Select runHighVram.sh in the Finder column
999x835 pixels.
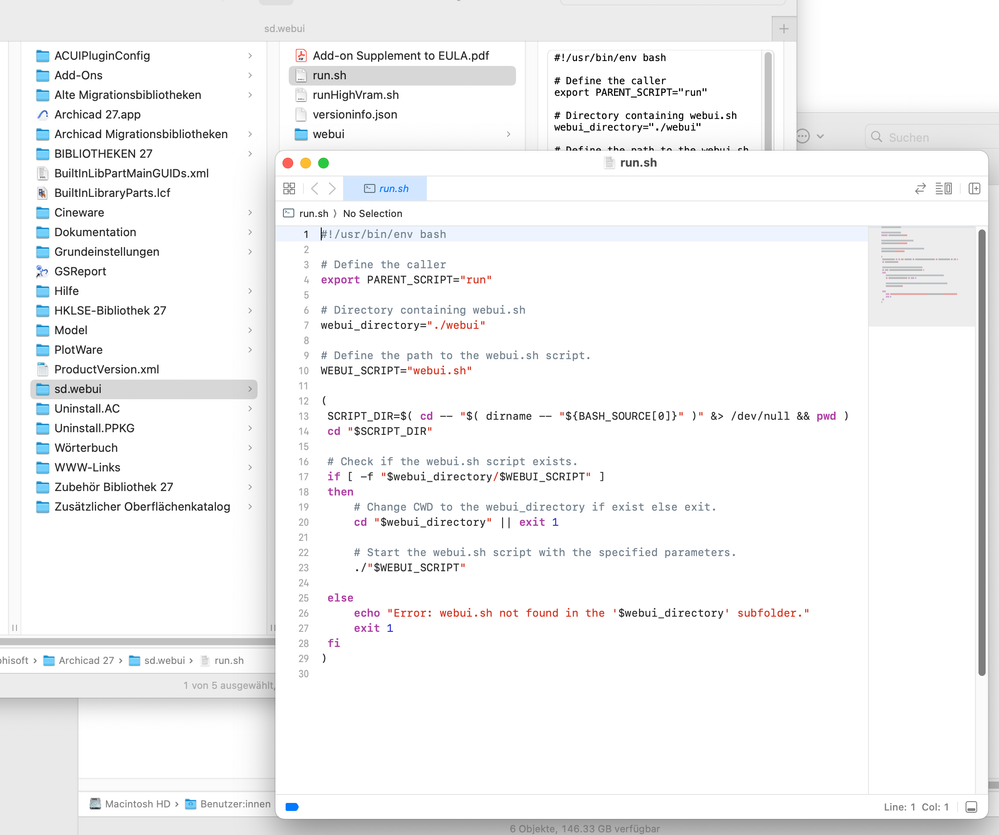pos(355,94)
